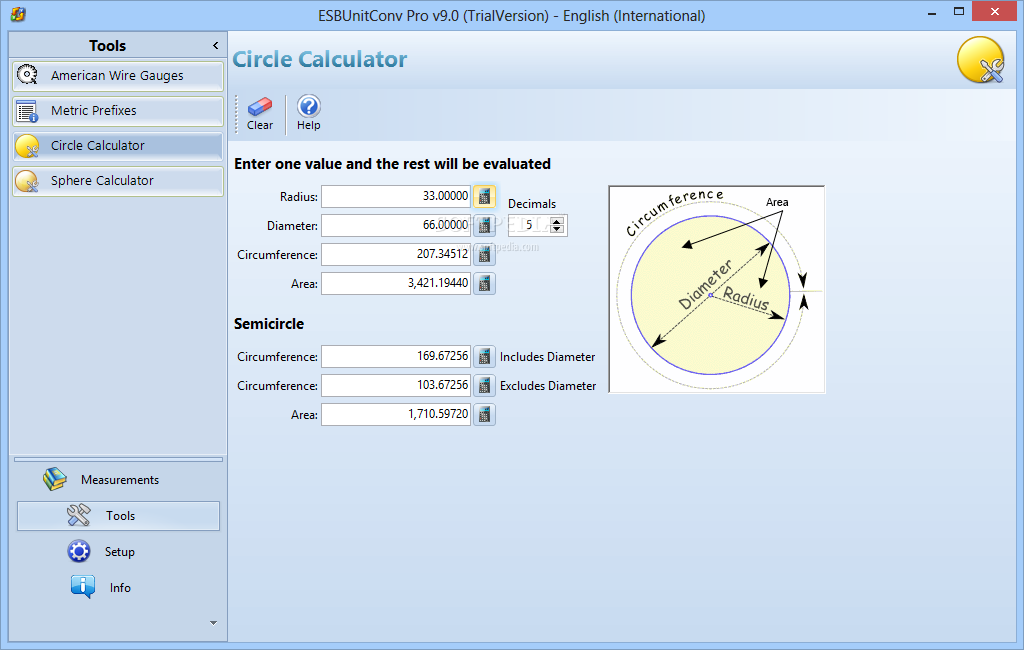Select American Wire Gauges tool
This screenshot has width=1024, height=650.
pyautogui.click(x=118, y=76)
